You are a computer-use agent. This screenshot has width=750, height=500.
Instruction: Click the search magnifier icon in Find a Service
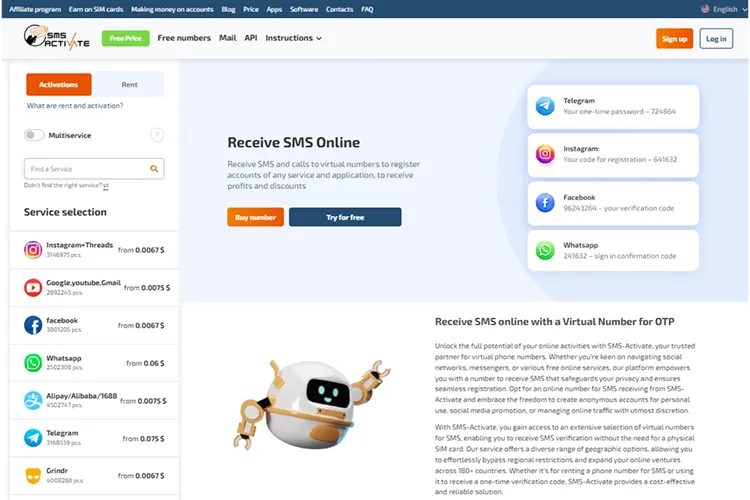[x=154, y=168]
